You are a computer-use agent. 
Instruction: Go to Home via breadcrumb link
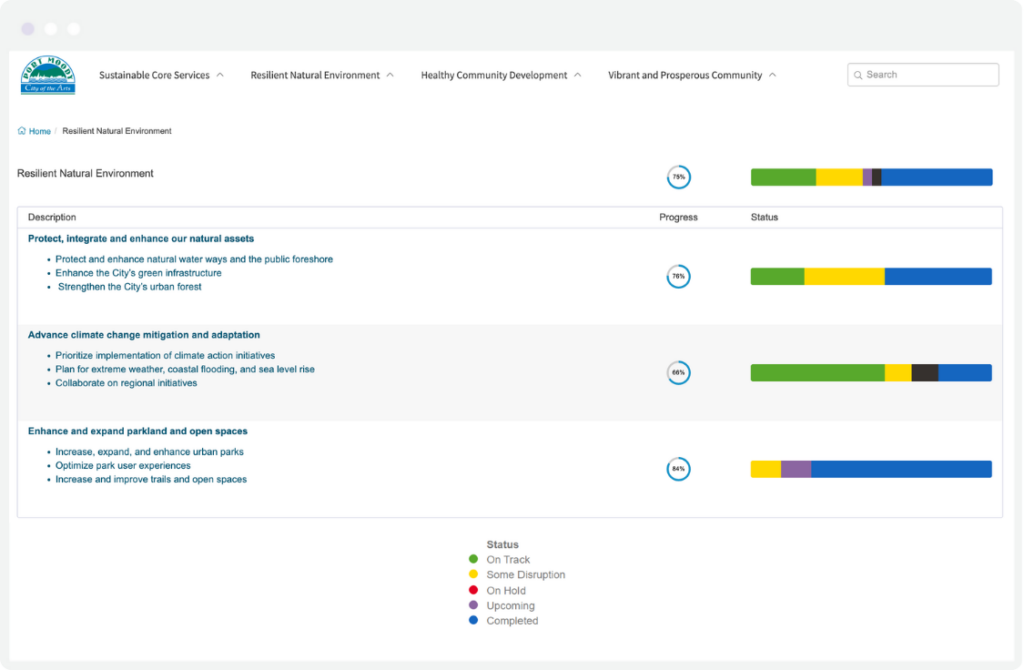tap(39, 131)
